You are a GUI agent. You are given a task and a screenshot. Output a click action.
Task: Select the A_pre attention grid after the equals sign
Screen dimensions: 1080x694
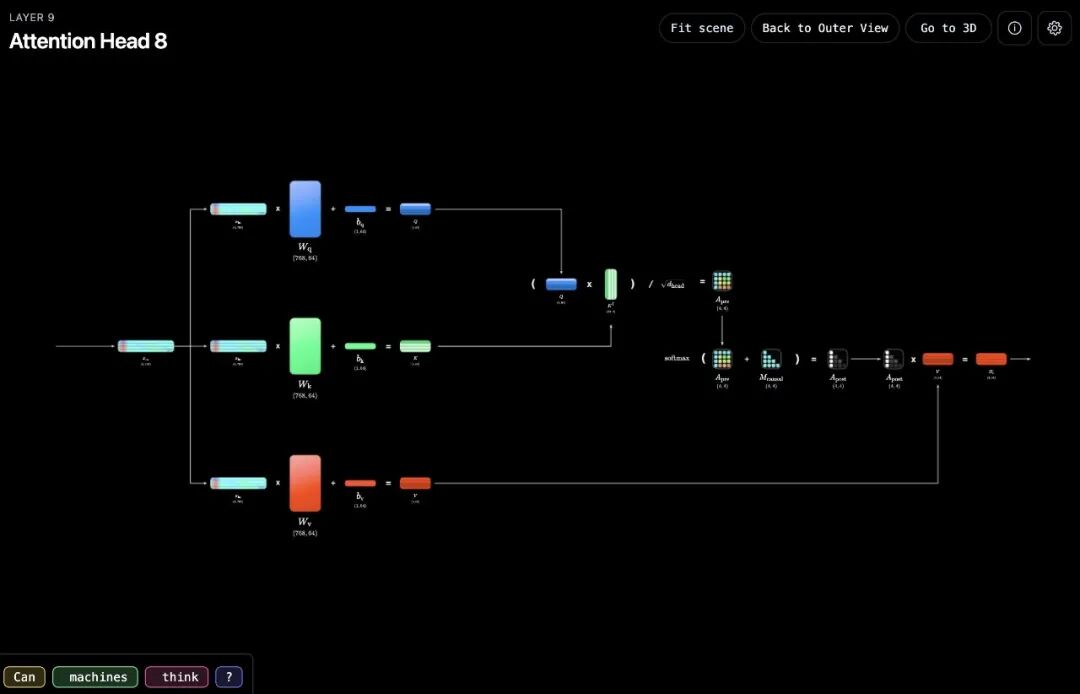pyautogui.click(x=722, y=281)
